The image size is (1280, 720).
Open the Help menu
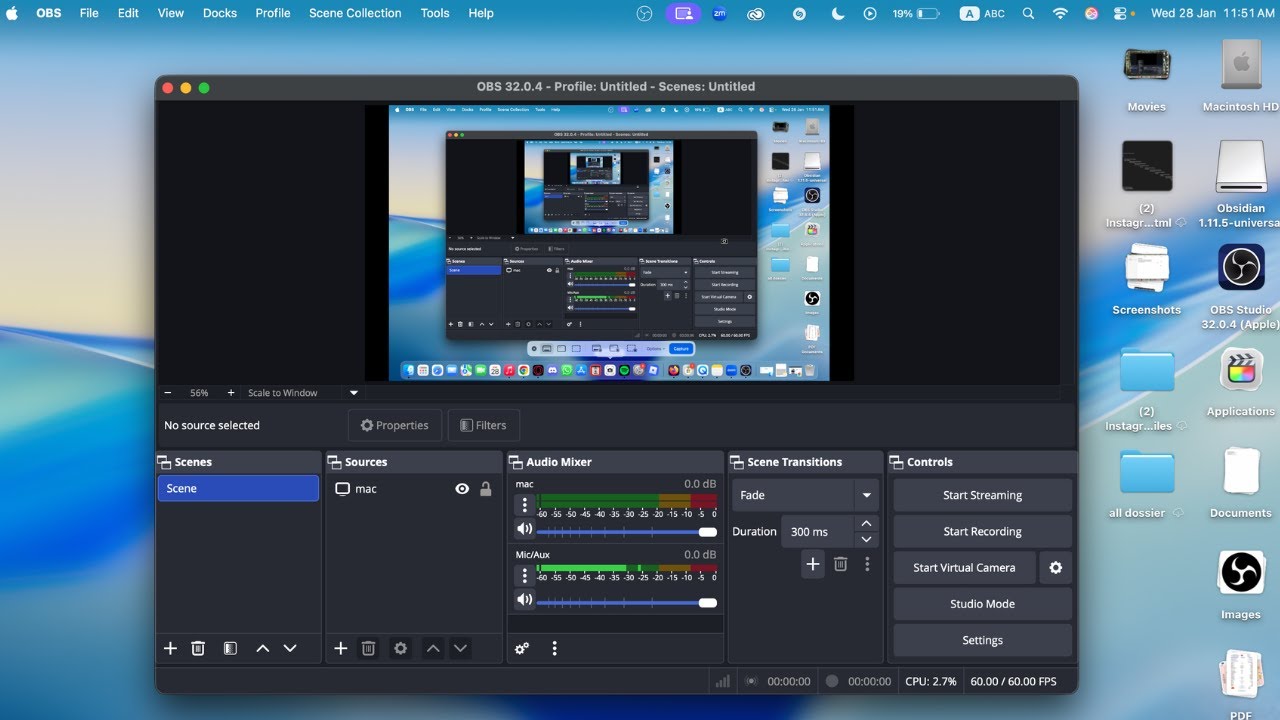[481, 13]
